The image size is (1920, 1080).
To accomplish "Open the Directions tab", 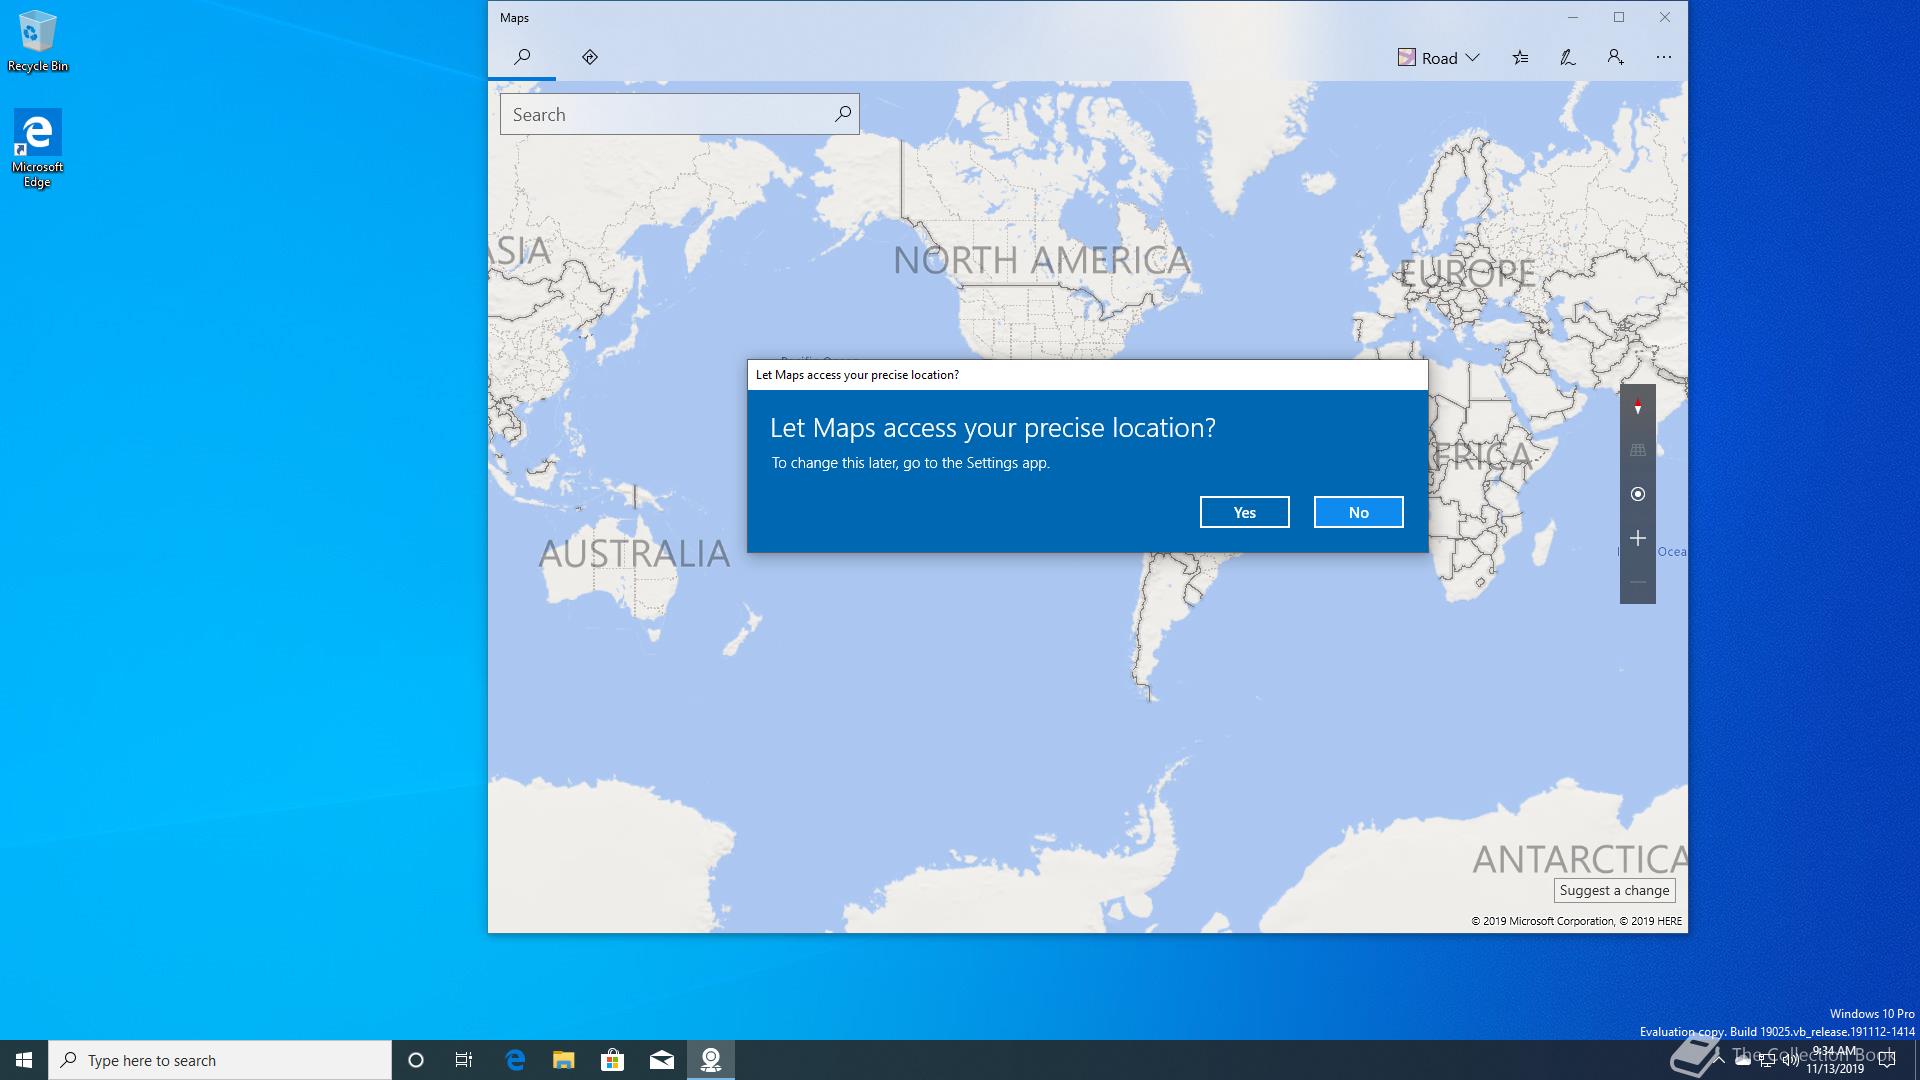I will tap(590, 57).
